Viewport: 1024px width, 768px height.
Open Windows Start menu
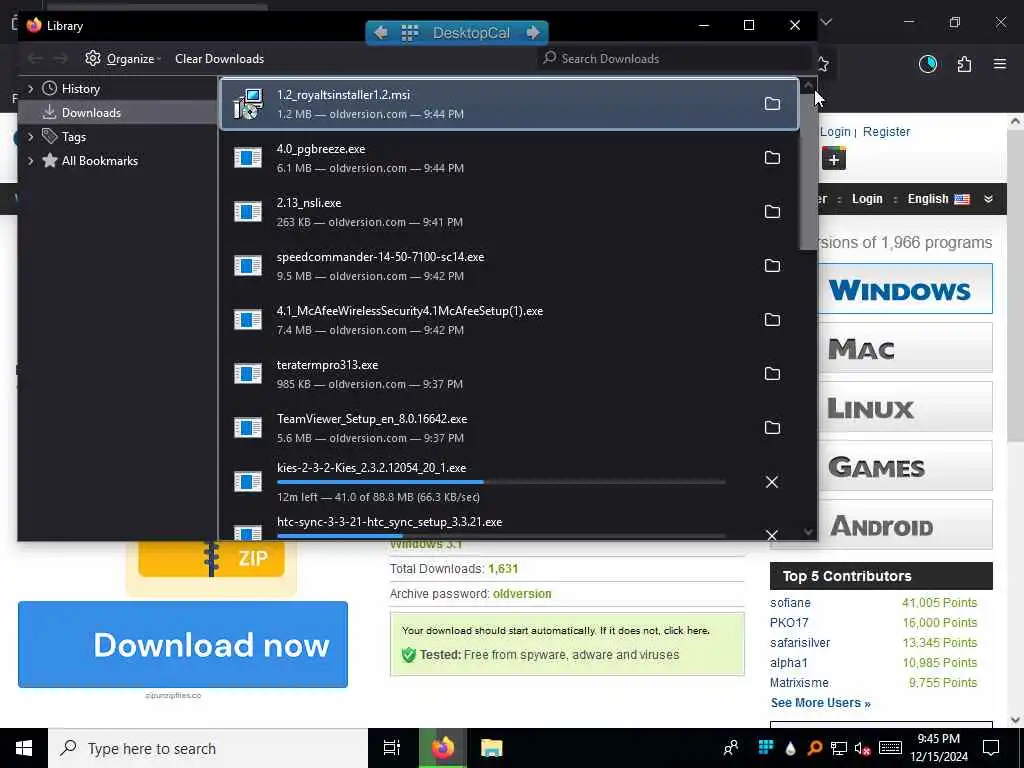click(x=24, y=748)
